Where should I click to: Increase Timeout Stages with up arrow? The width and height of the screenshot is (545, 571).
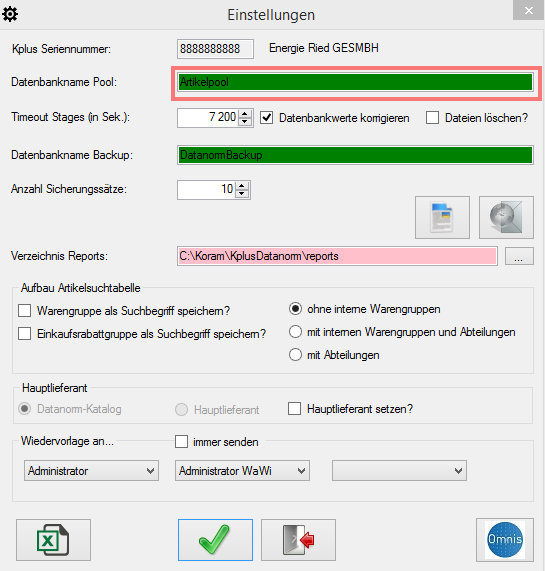pyautogui.click(x=245, y=114)
